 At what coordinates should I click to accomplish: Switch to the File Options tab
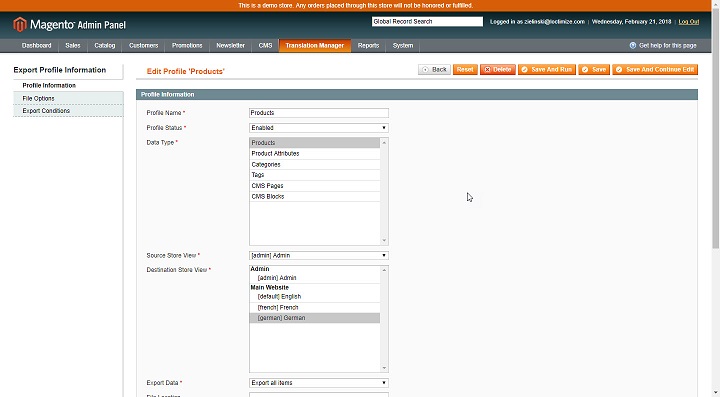[x=68, y=98]
